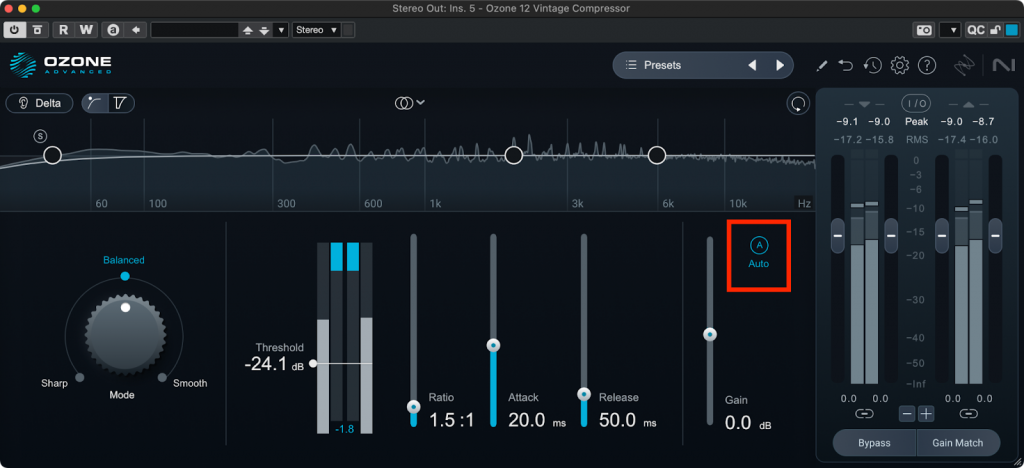Screen dimensions: 1024x468
Task: Enable Auto gain
Action: tap(759, 253)
